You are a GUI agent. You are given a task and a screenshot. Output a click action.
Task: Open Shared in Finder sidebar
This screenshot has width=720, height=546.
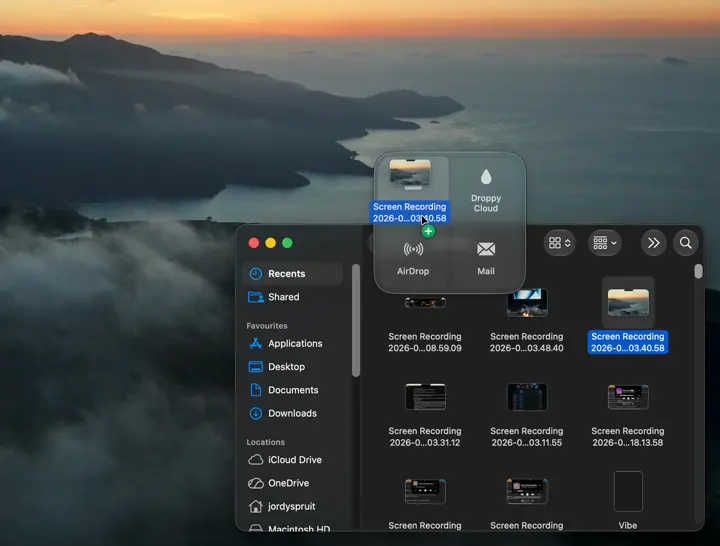(x=292, y=297)
